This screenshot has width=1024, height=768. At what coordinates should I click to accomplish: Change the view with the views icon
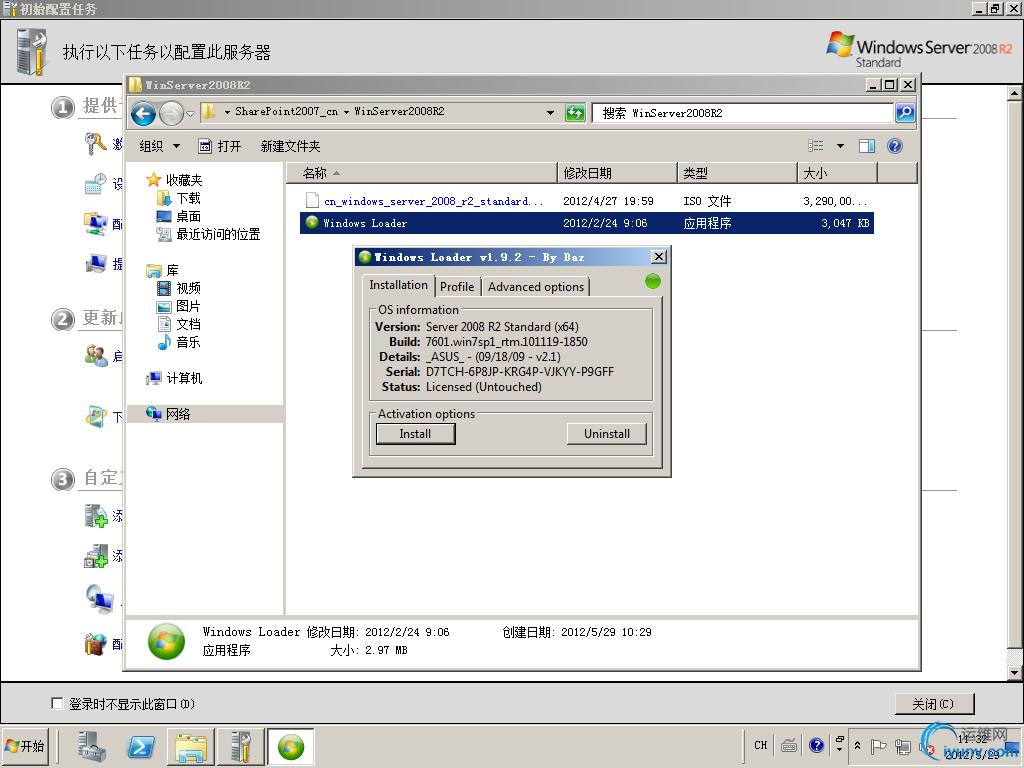[816, 146]
